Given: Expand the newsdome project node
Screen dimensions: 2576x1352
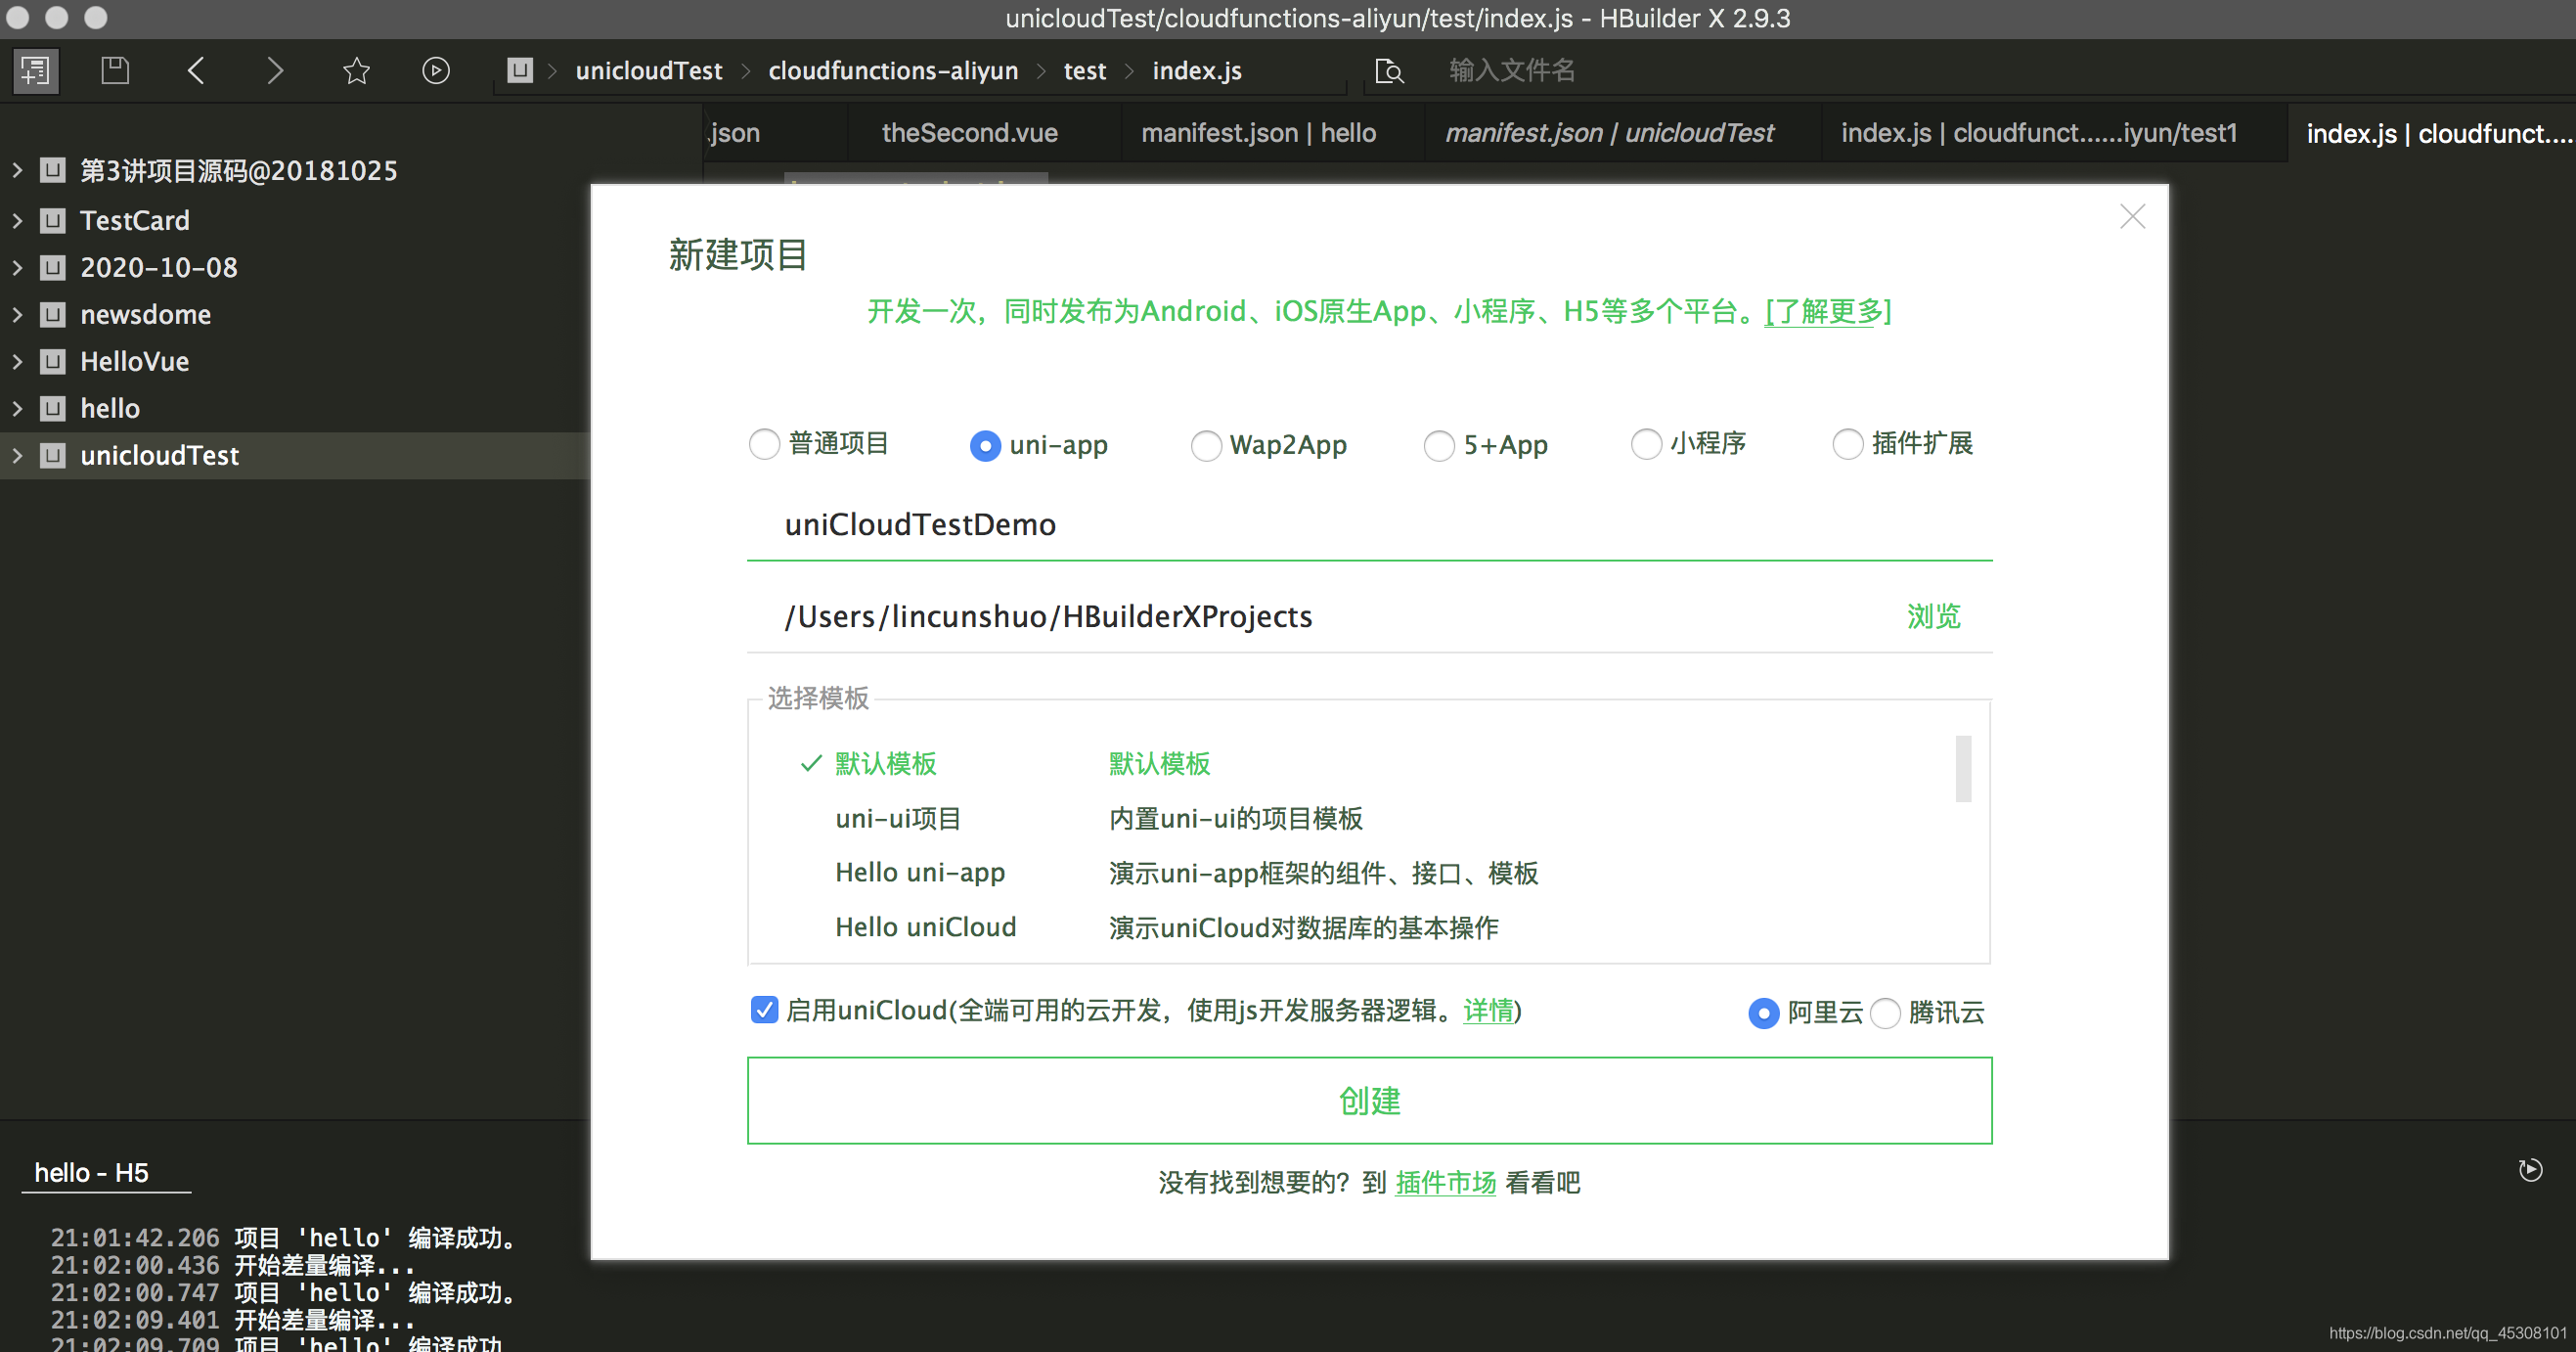Looking at the screenshot, I should click(x=16, y=314).
